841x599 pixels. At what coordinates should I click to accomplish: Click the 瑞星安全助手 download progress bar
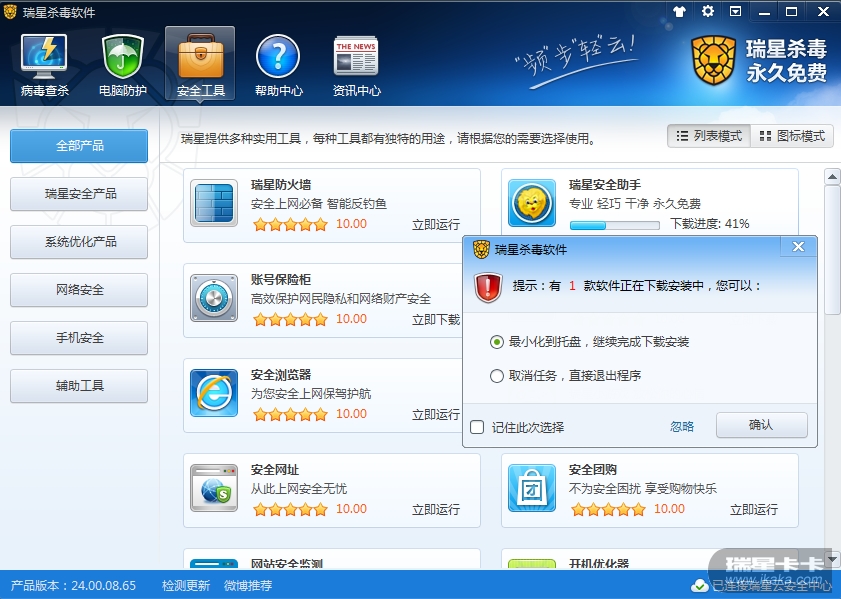coord(615,225)
